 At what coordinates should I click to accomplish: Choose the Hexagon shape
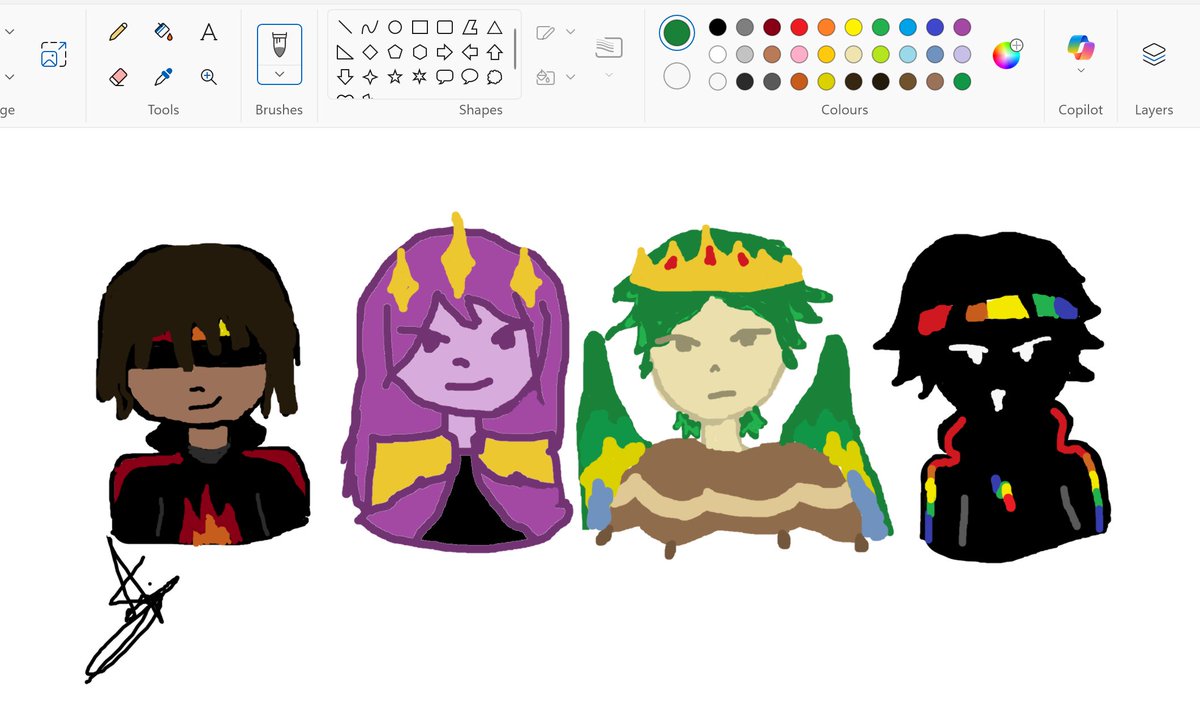[x=420, y=53]
